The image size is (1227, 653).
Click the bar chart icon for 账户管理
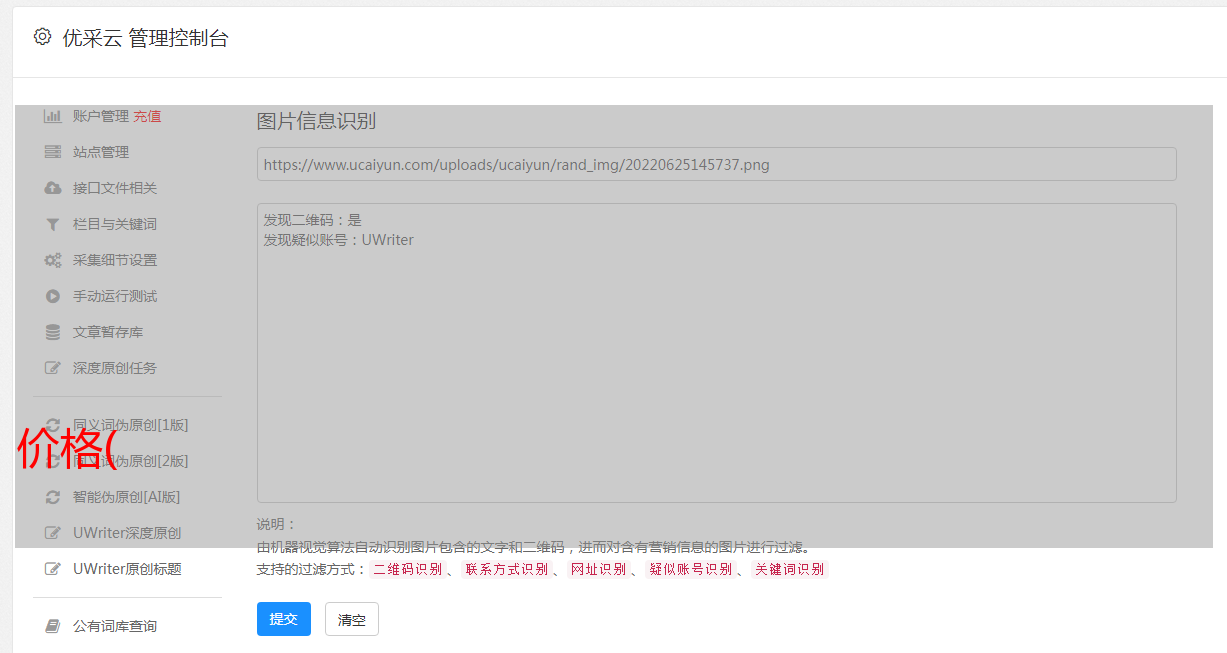click(x=53, y=116)
